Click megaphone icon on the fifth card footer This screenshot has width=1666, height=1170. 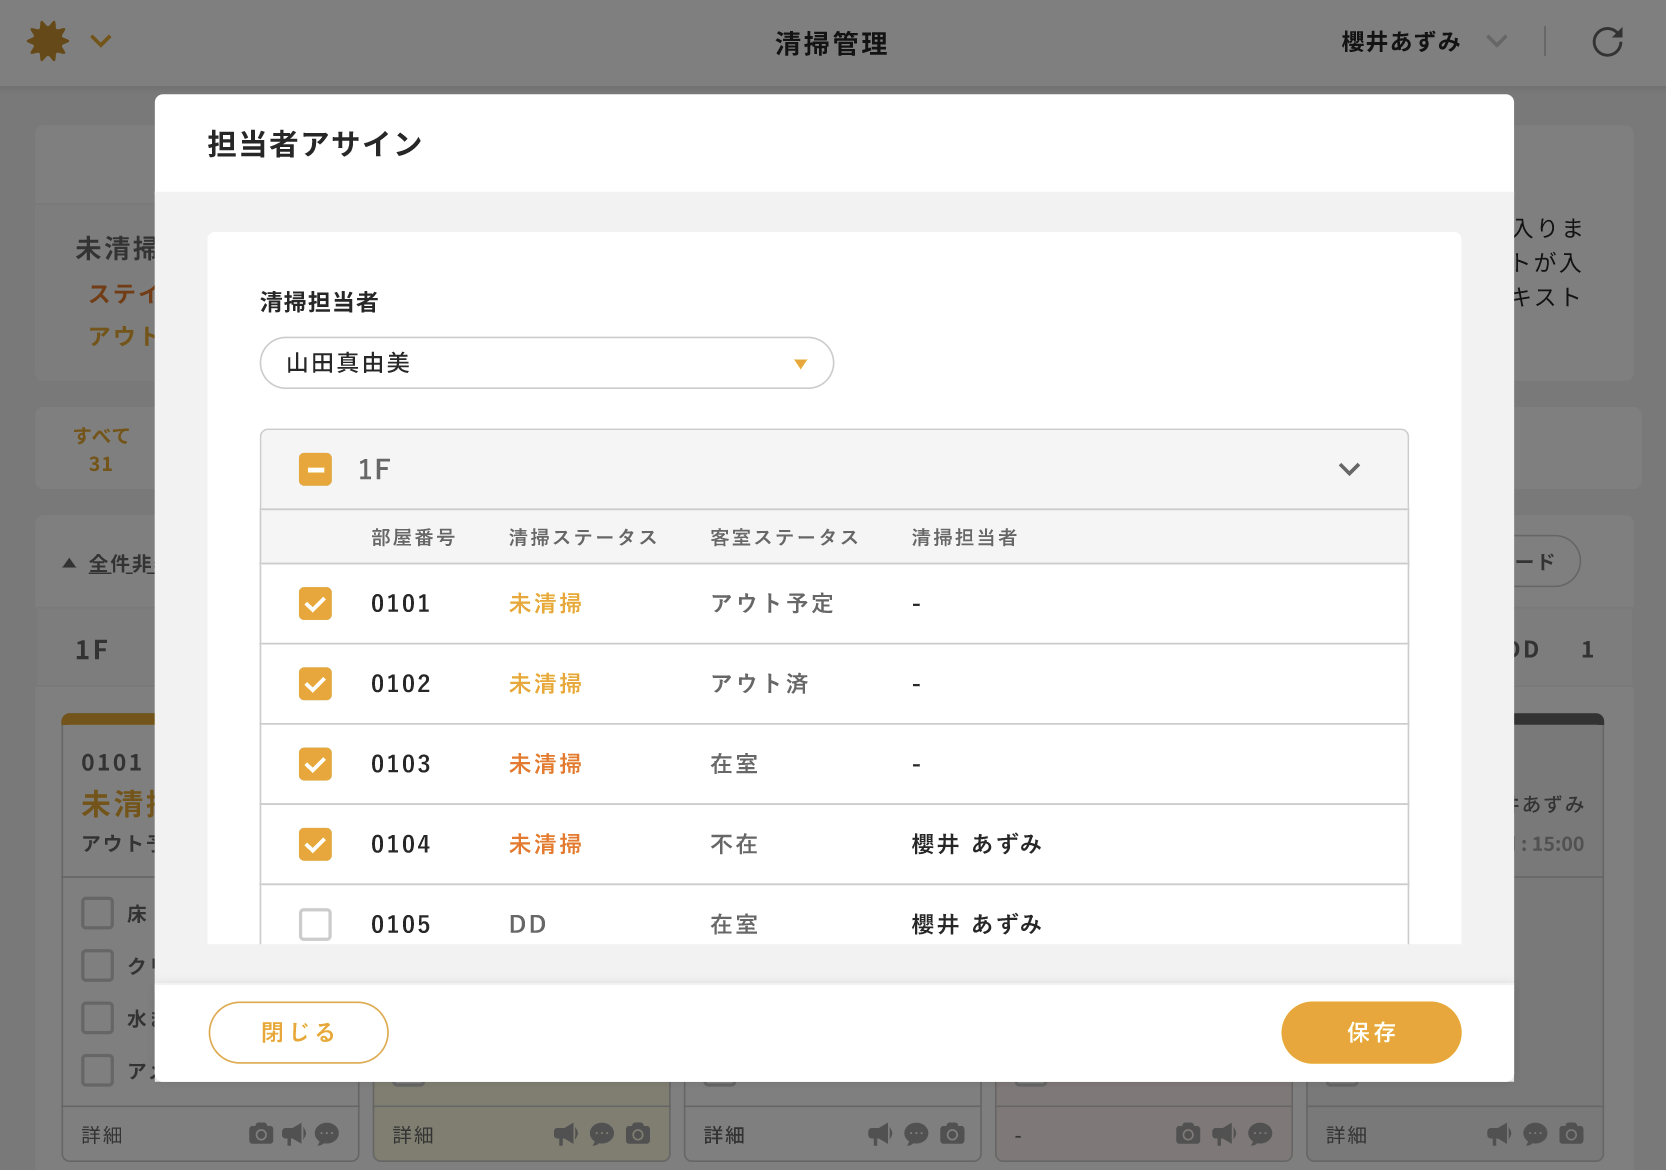pos(1499,1134)
